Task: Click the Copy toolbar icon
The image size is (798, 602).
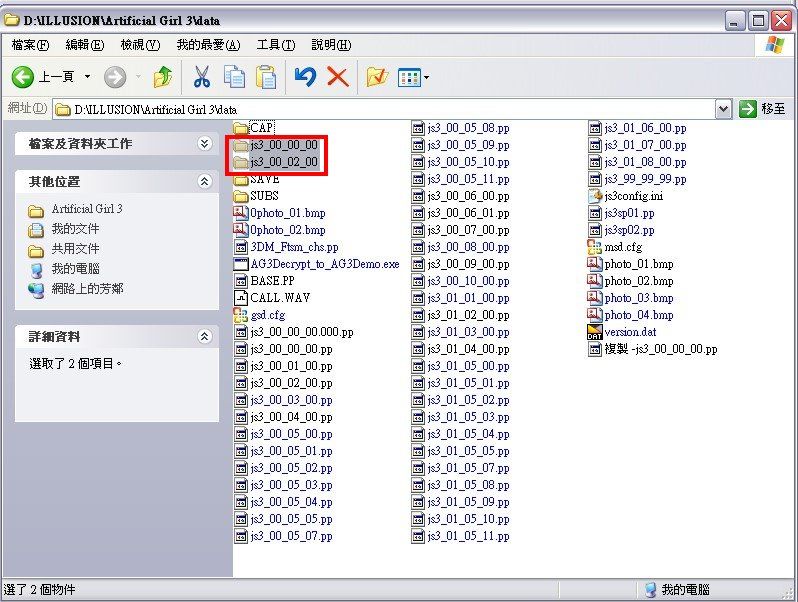Action: click(x=234, y=77)
